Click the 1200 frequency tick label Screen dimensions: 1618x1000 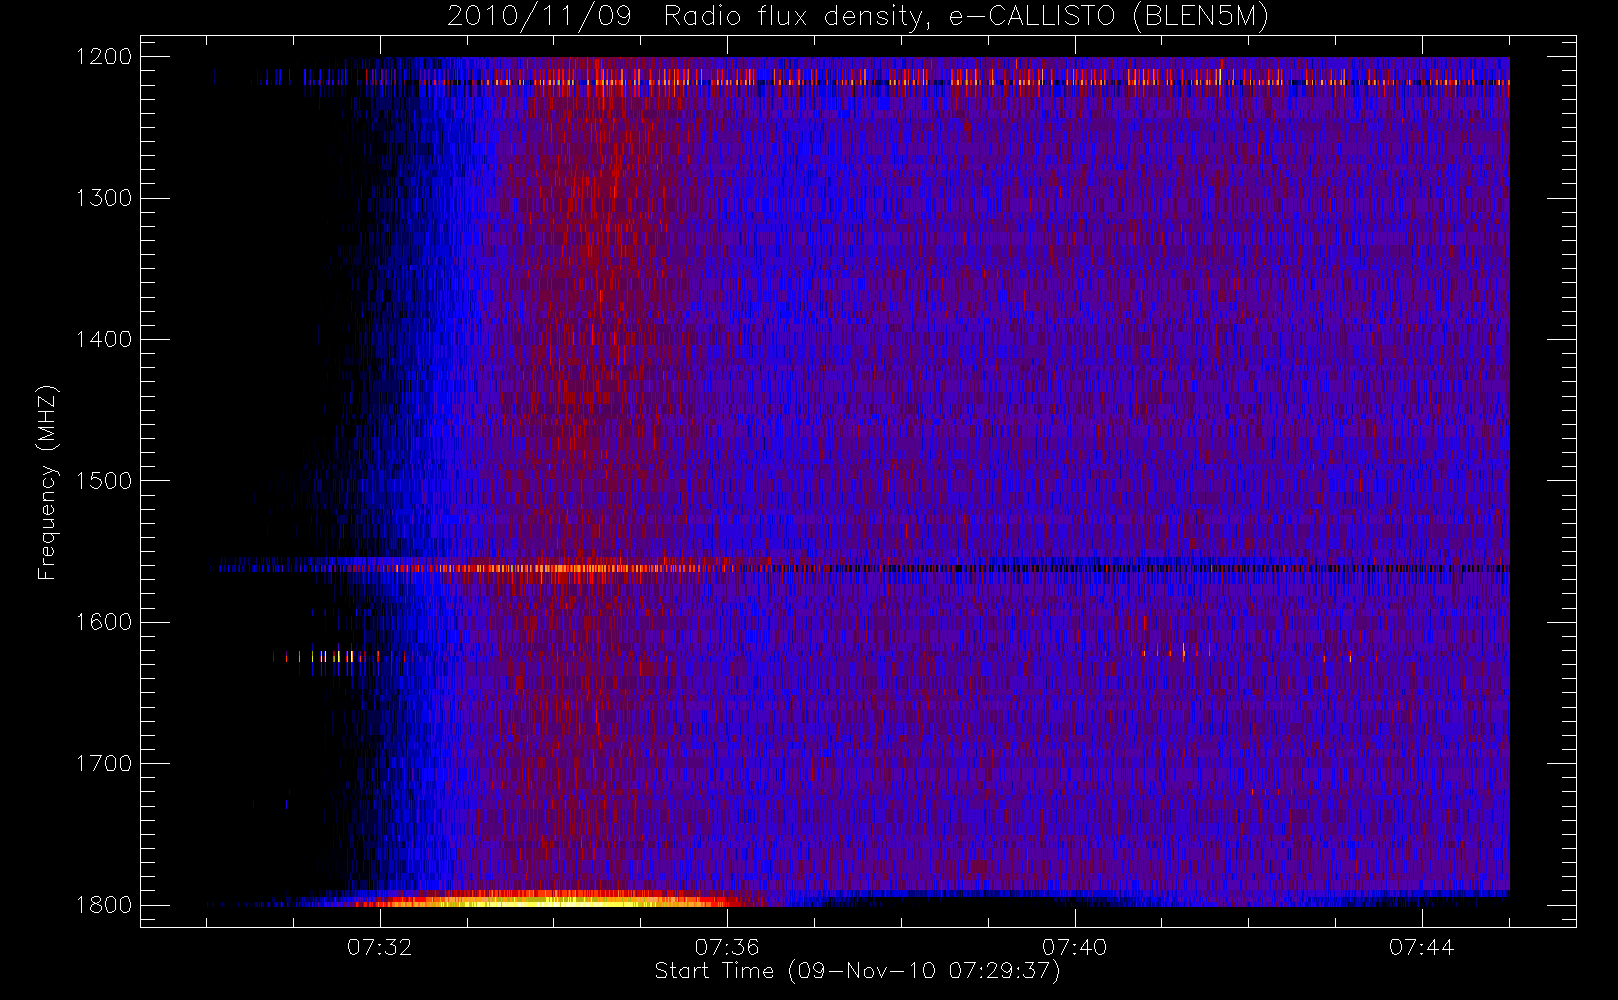point(104,57)
